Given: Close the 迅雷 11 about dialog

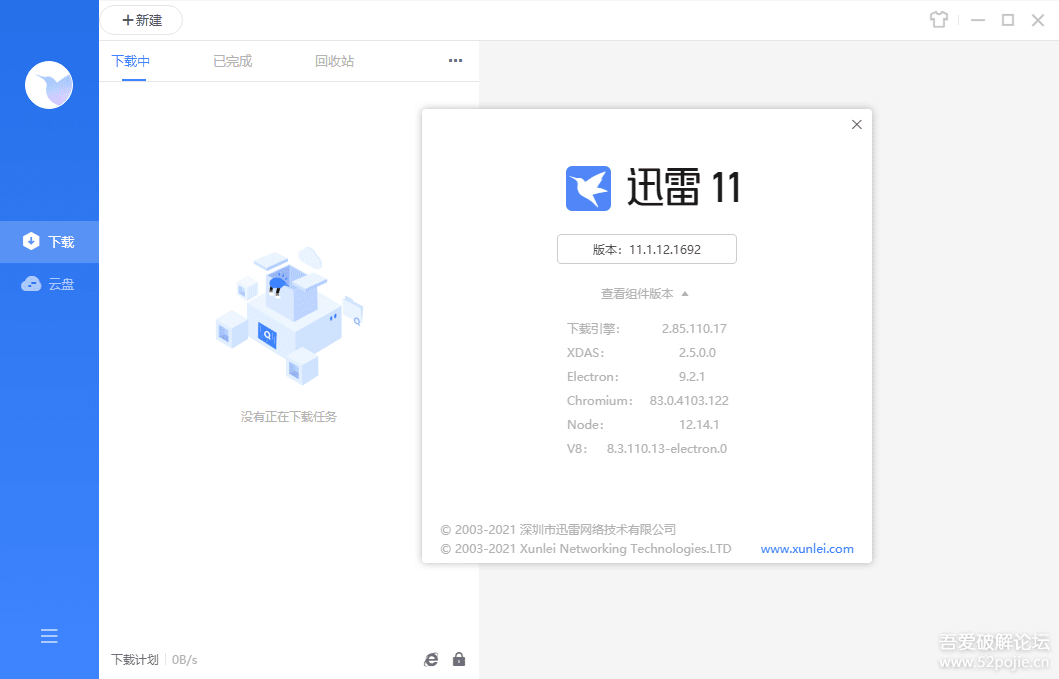Looking at the screenshot, I should pyautogui.click(x=856, y=124).
